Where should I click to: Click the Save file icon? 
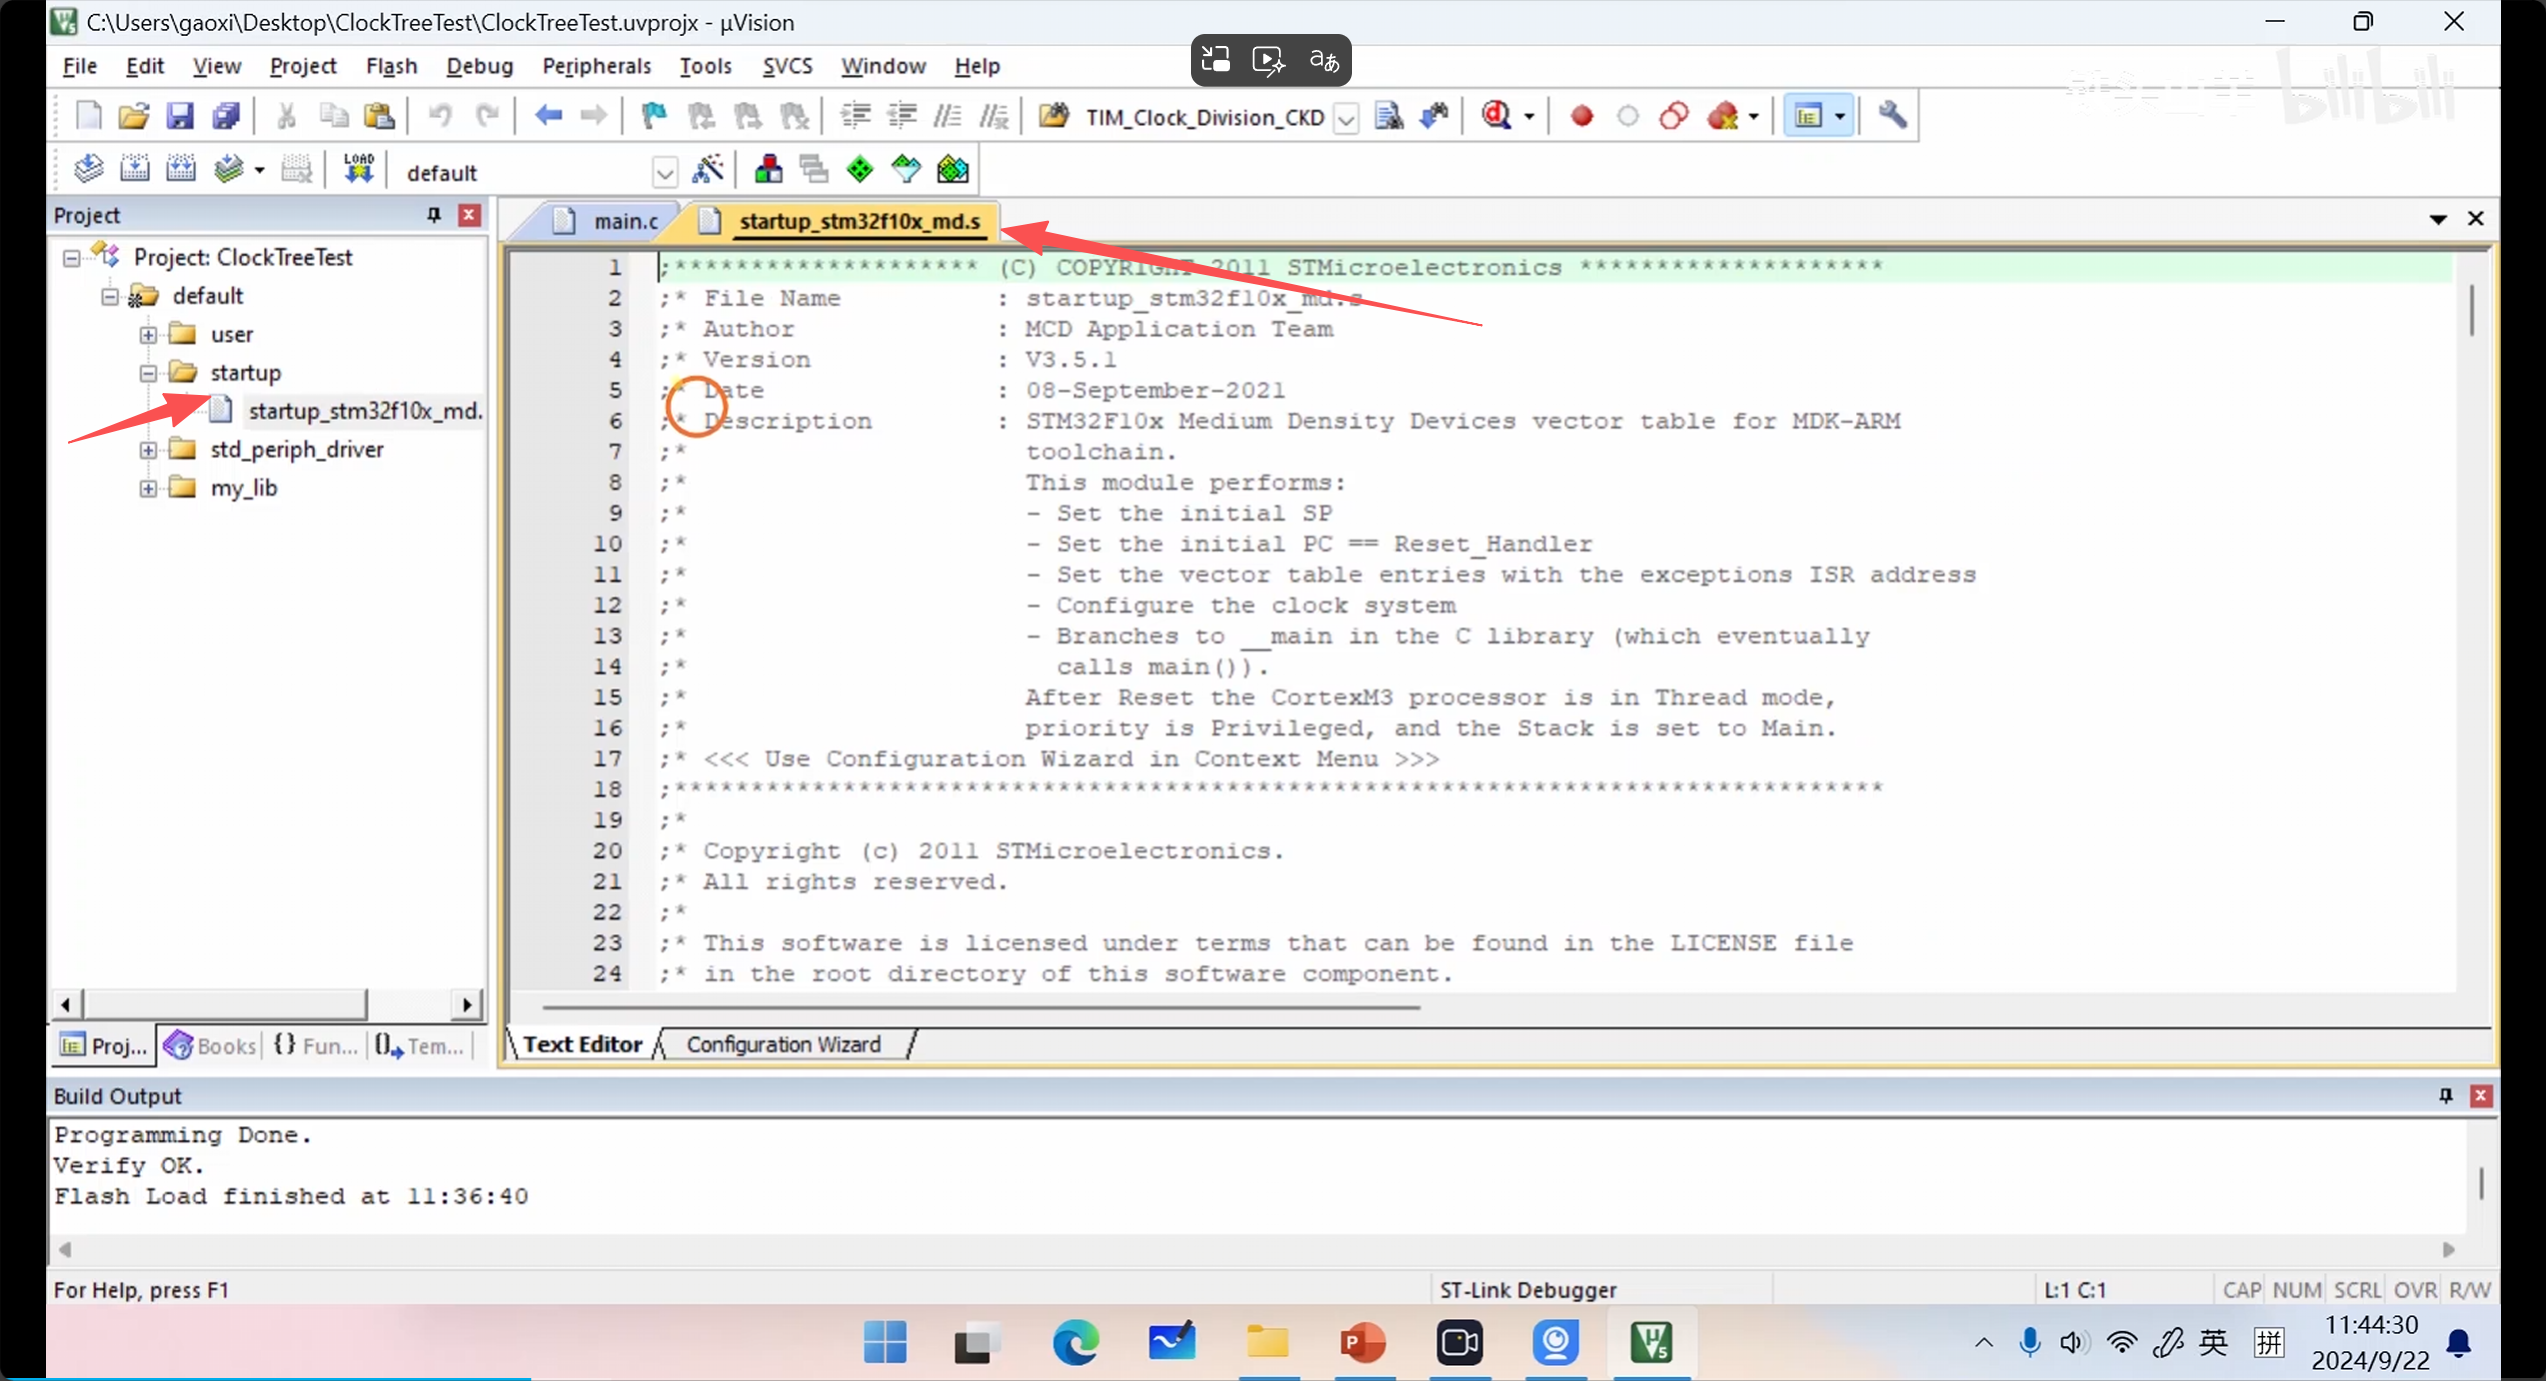click(x=180, y=116)
